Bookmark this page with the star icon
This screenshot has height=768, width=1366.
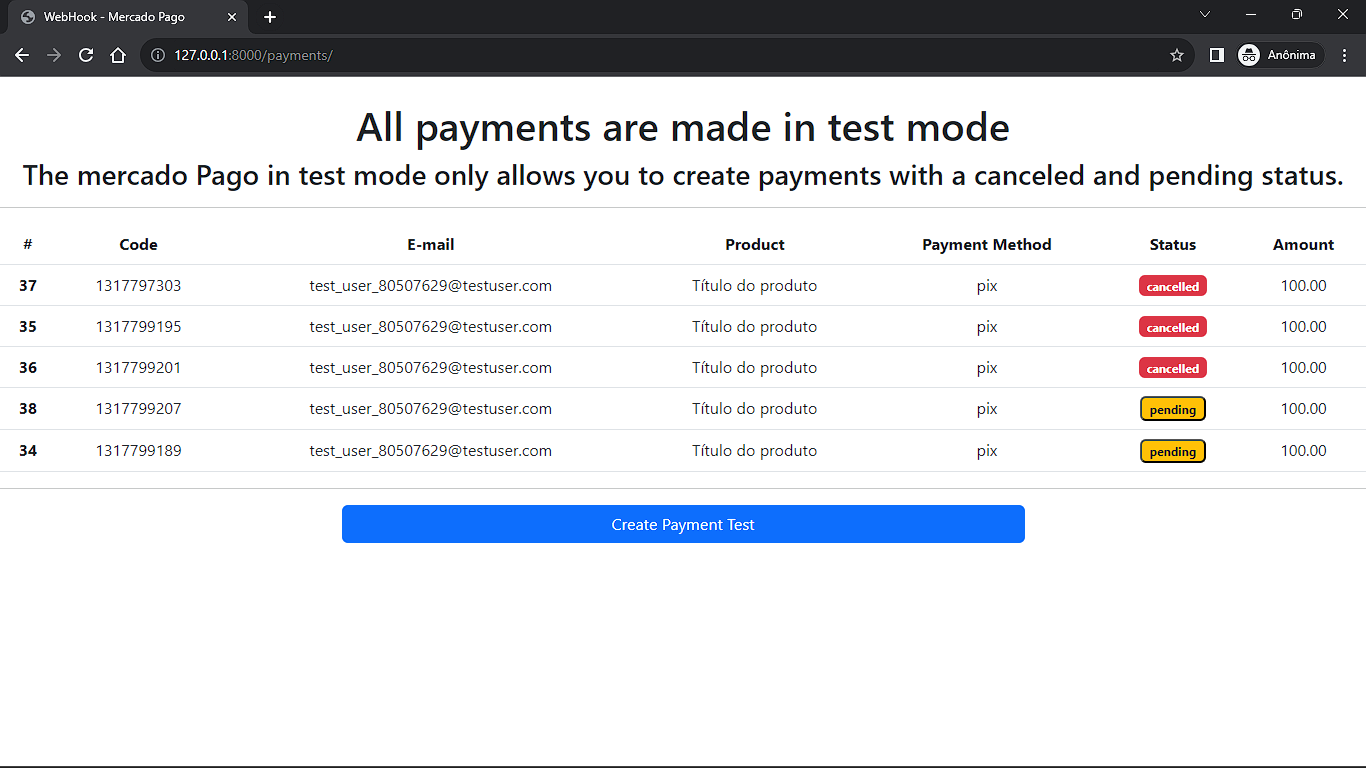pyautogui.click(x=1177, y=55)
